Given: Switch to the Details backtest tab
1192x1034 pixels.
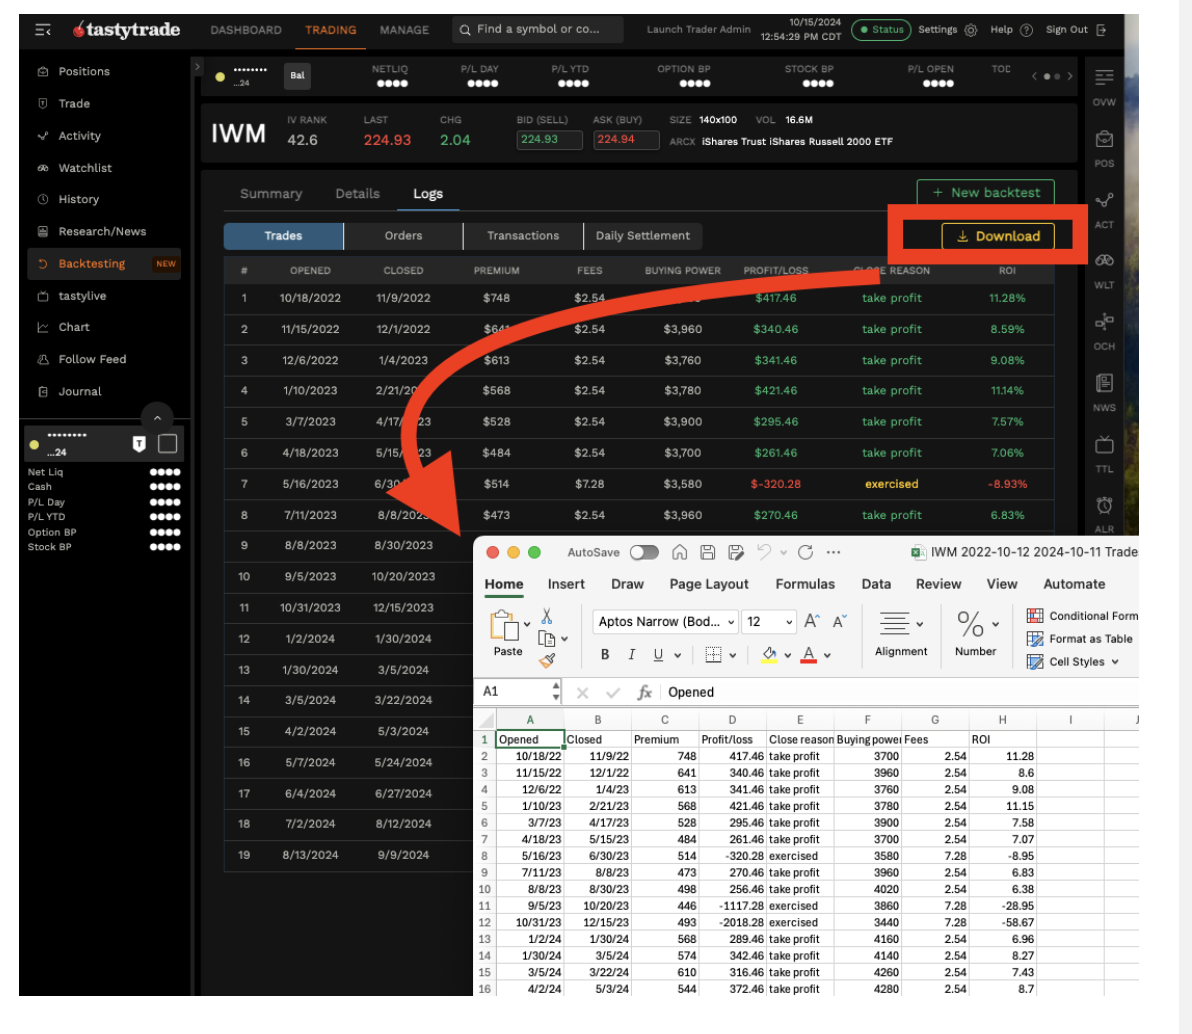Looking at the screenshot, I should click(x=357, y=194).
